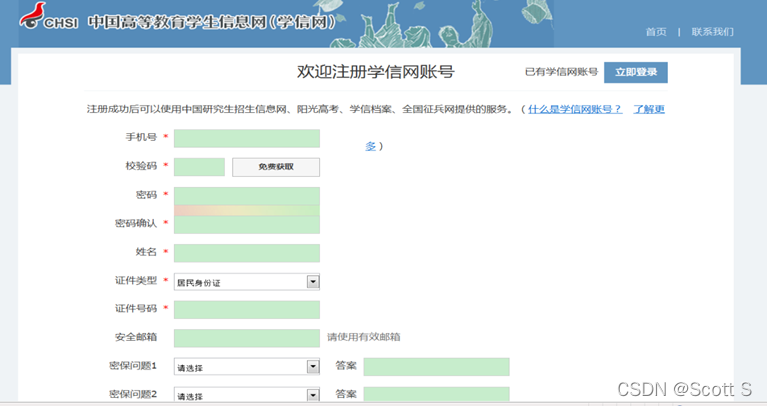Image resolution: width=767 pixels, height=406 pixels.
Task: Click the CHSI logo icon
Action: (48, 17)
